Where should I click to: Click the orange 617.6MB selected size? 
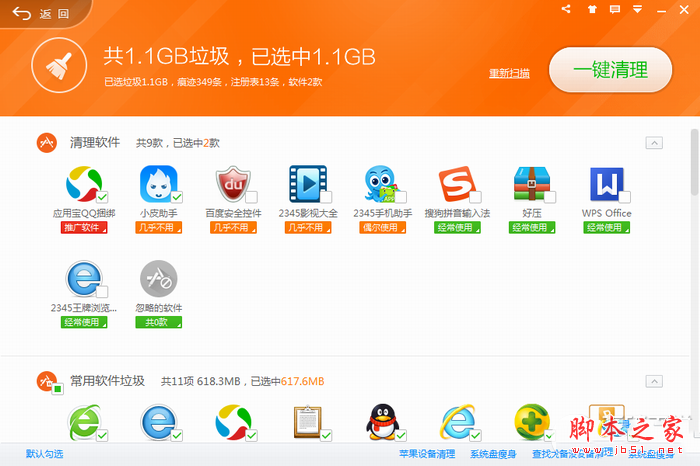click(x=302, y=381)
